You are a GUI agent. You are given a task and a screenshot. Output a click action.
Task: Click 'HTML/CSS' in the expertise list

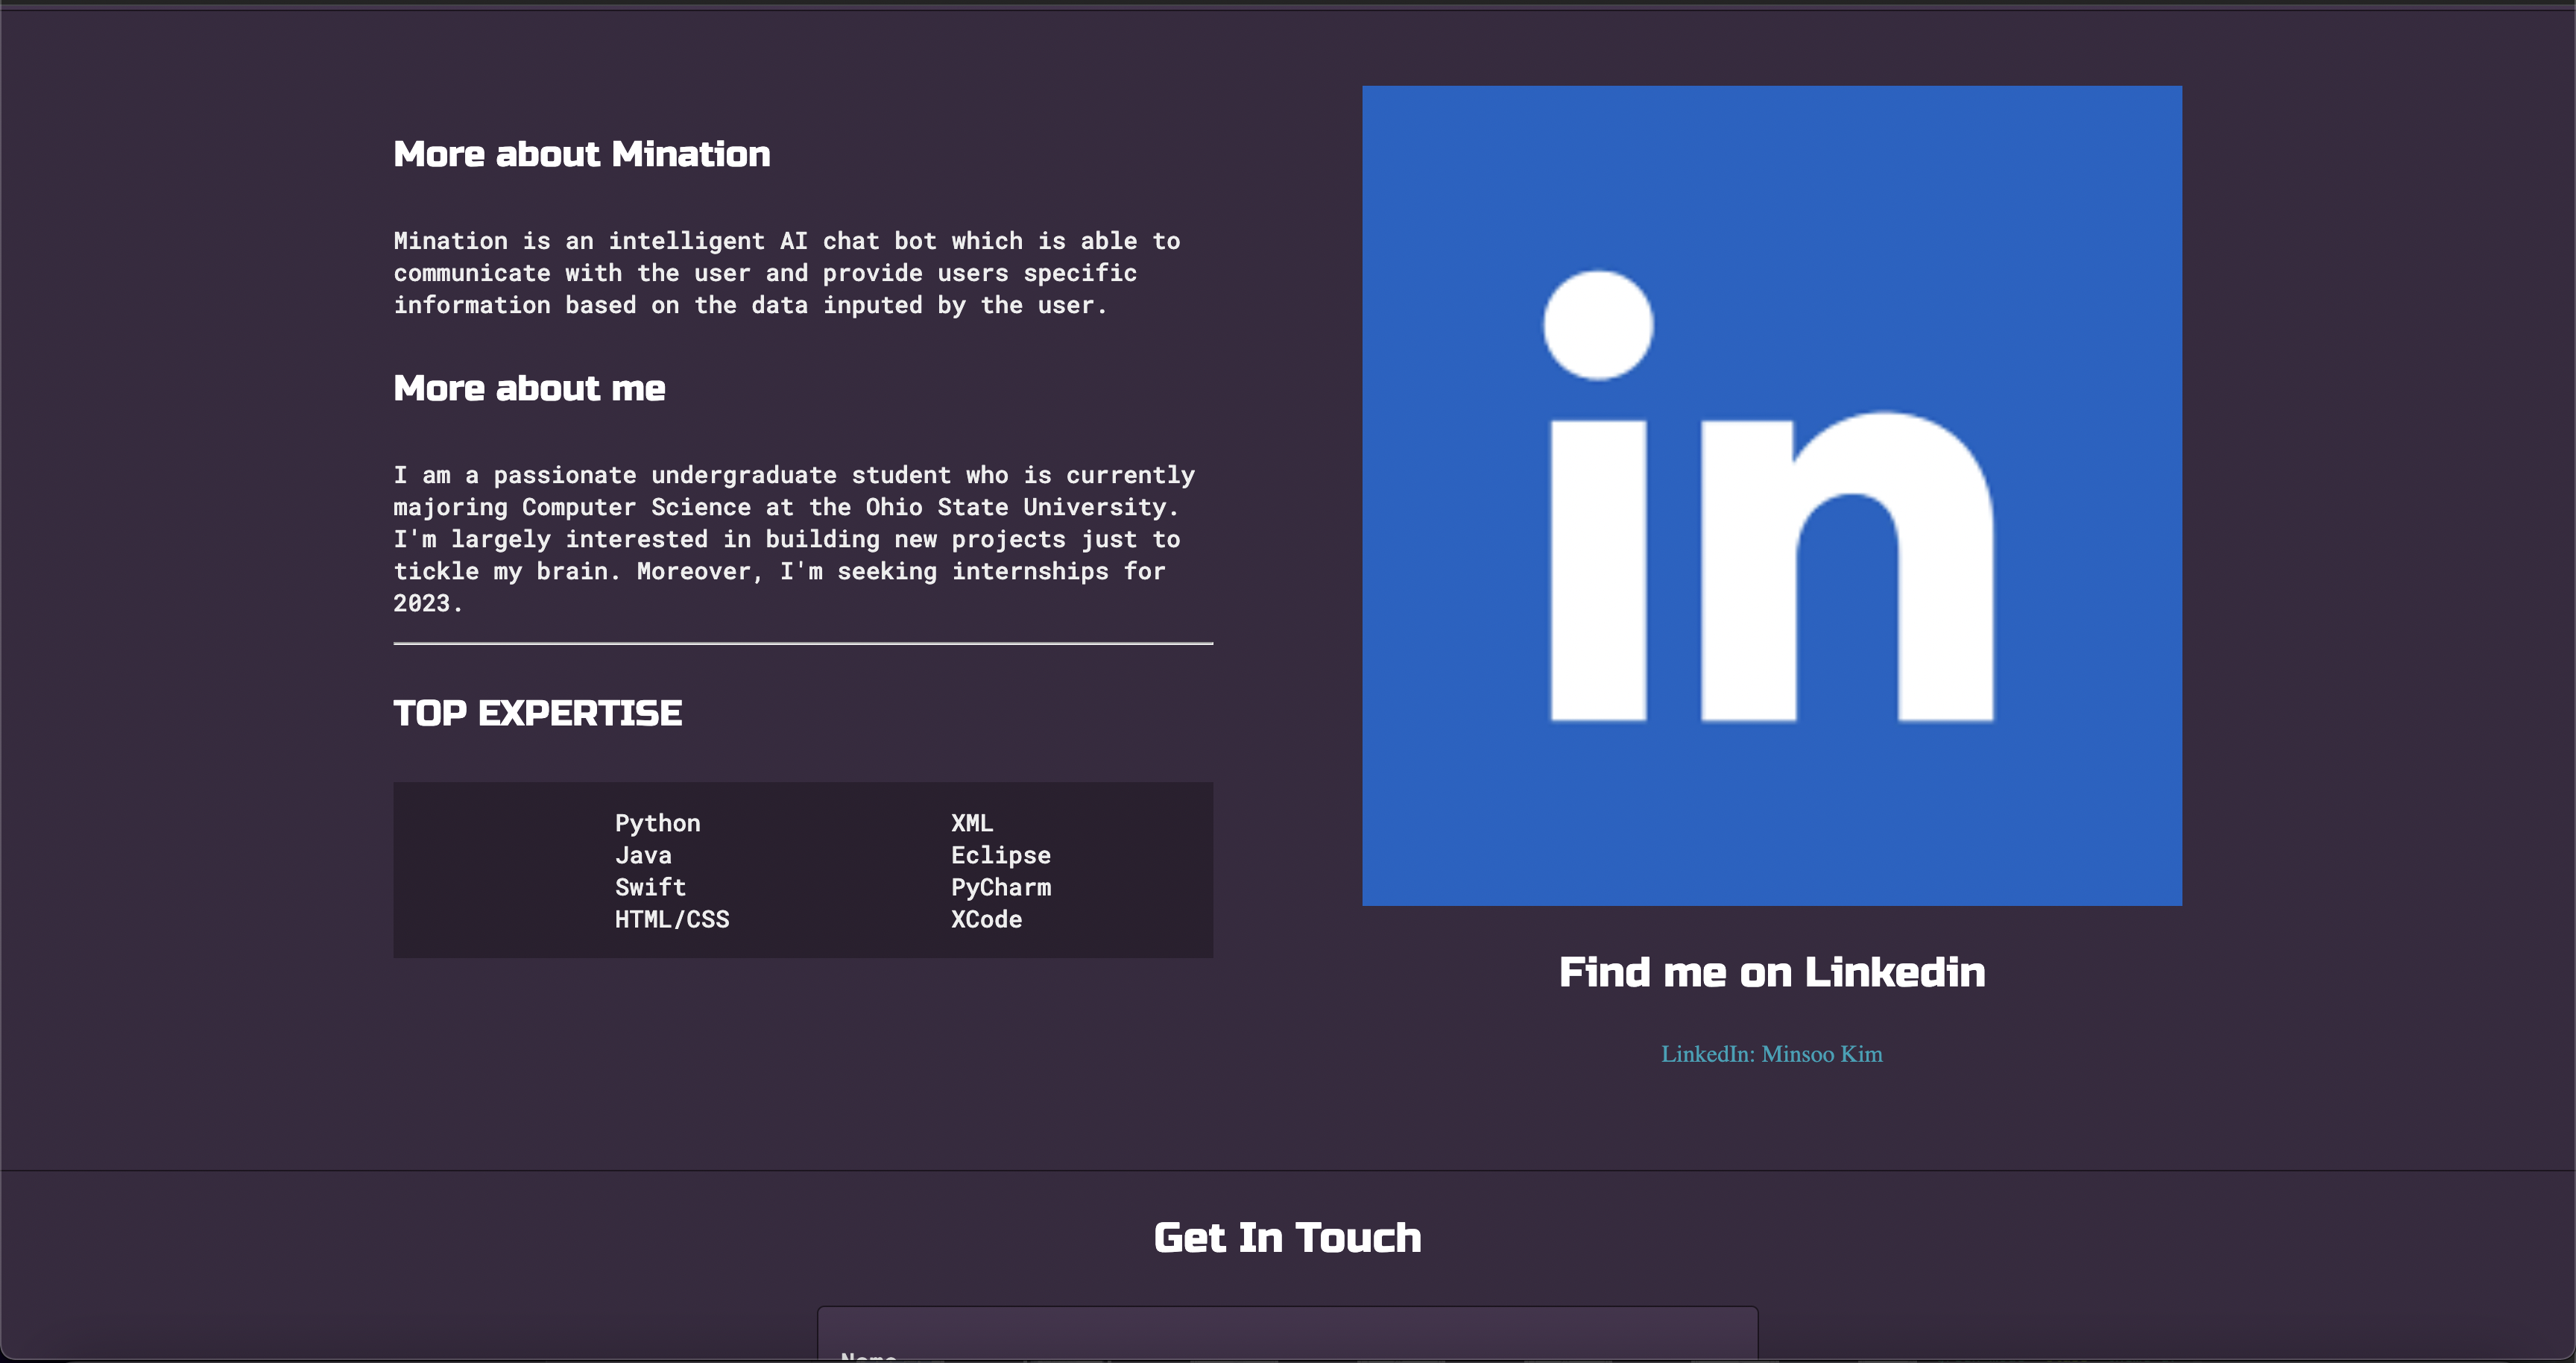[672, 919]
